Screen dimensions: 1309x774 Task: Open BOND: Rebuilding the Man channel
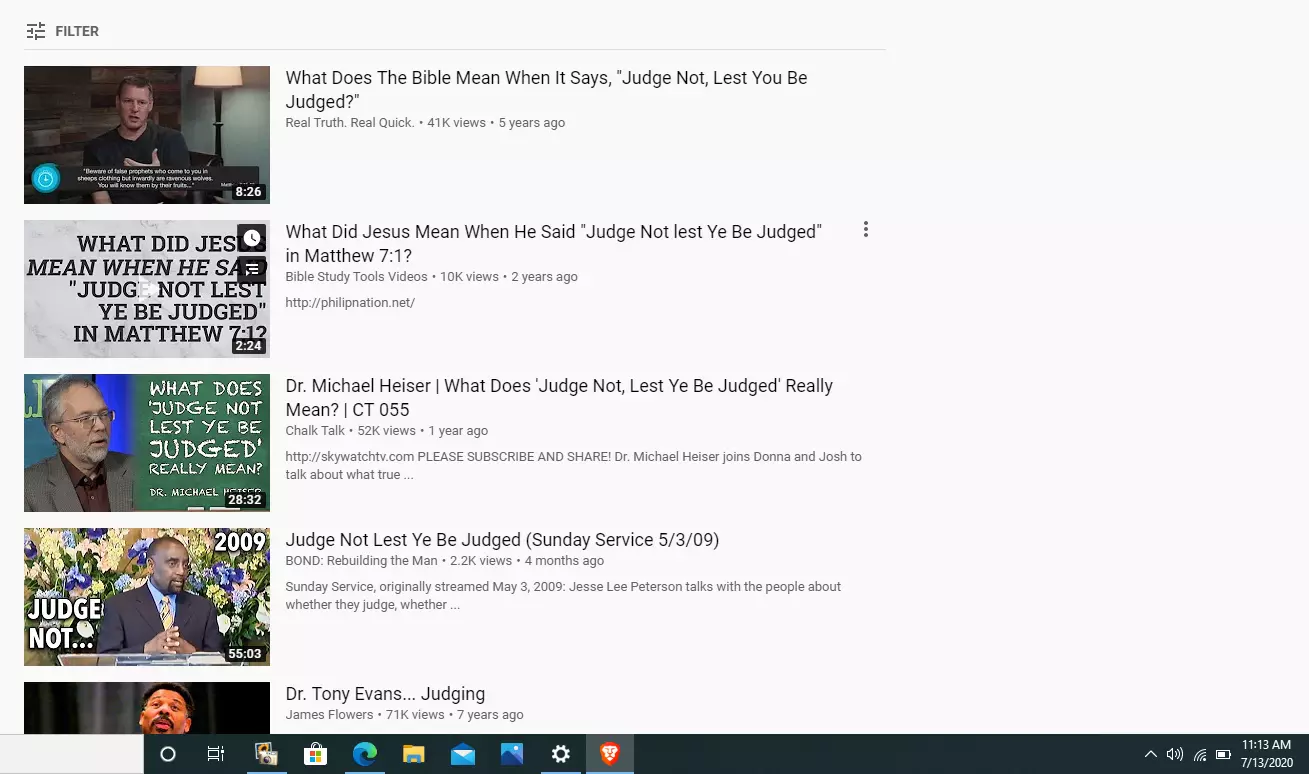[x=361, y=561]
